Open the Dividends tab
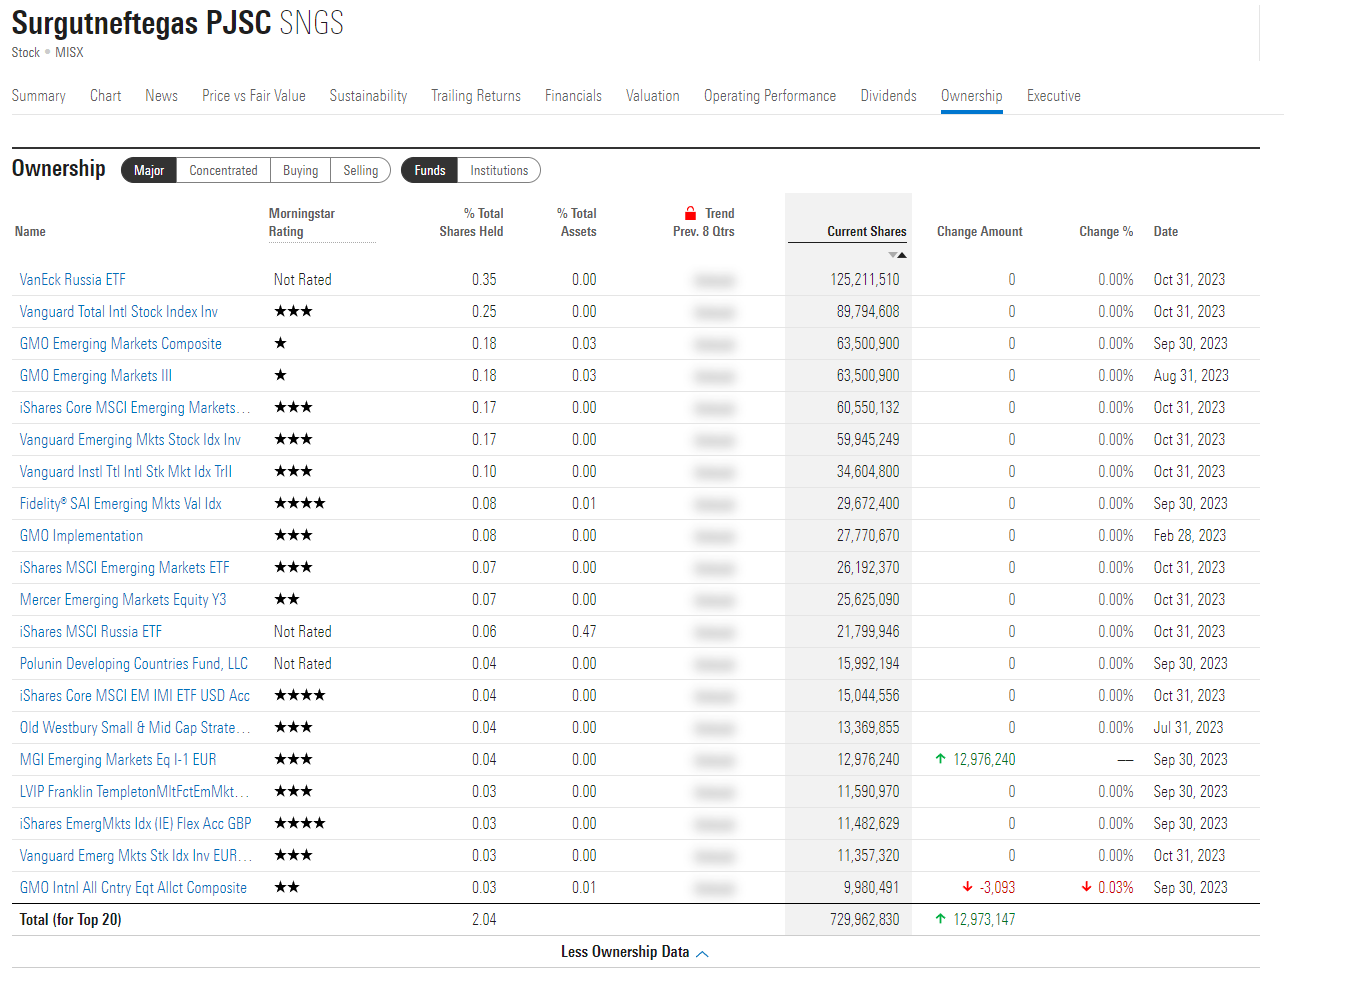The height and width of the screenshot is (982, 1349). [888, 96]
